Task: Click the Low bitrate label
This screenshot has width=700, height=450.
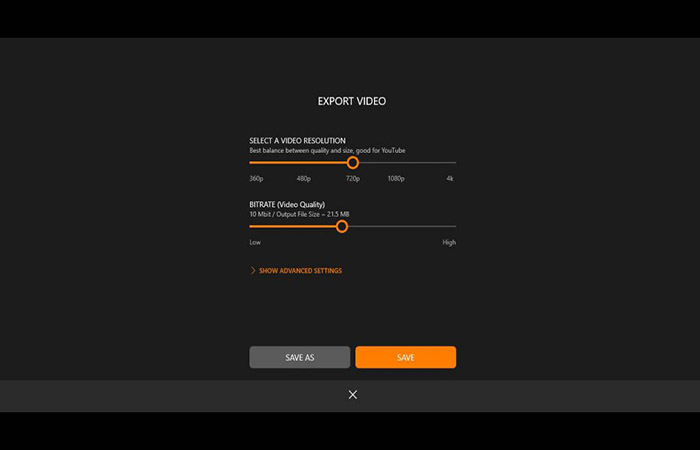Action: (x=255, y=242)
